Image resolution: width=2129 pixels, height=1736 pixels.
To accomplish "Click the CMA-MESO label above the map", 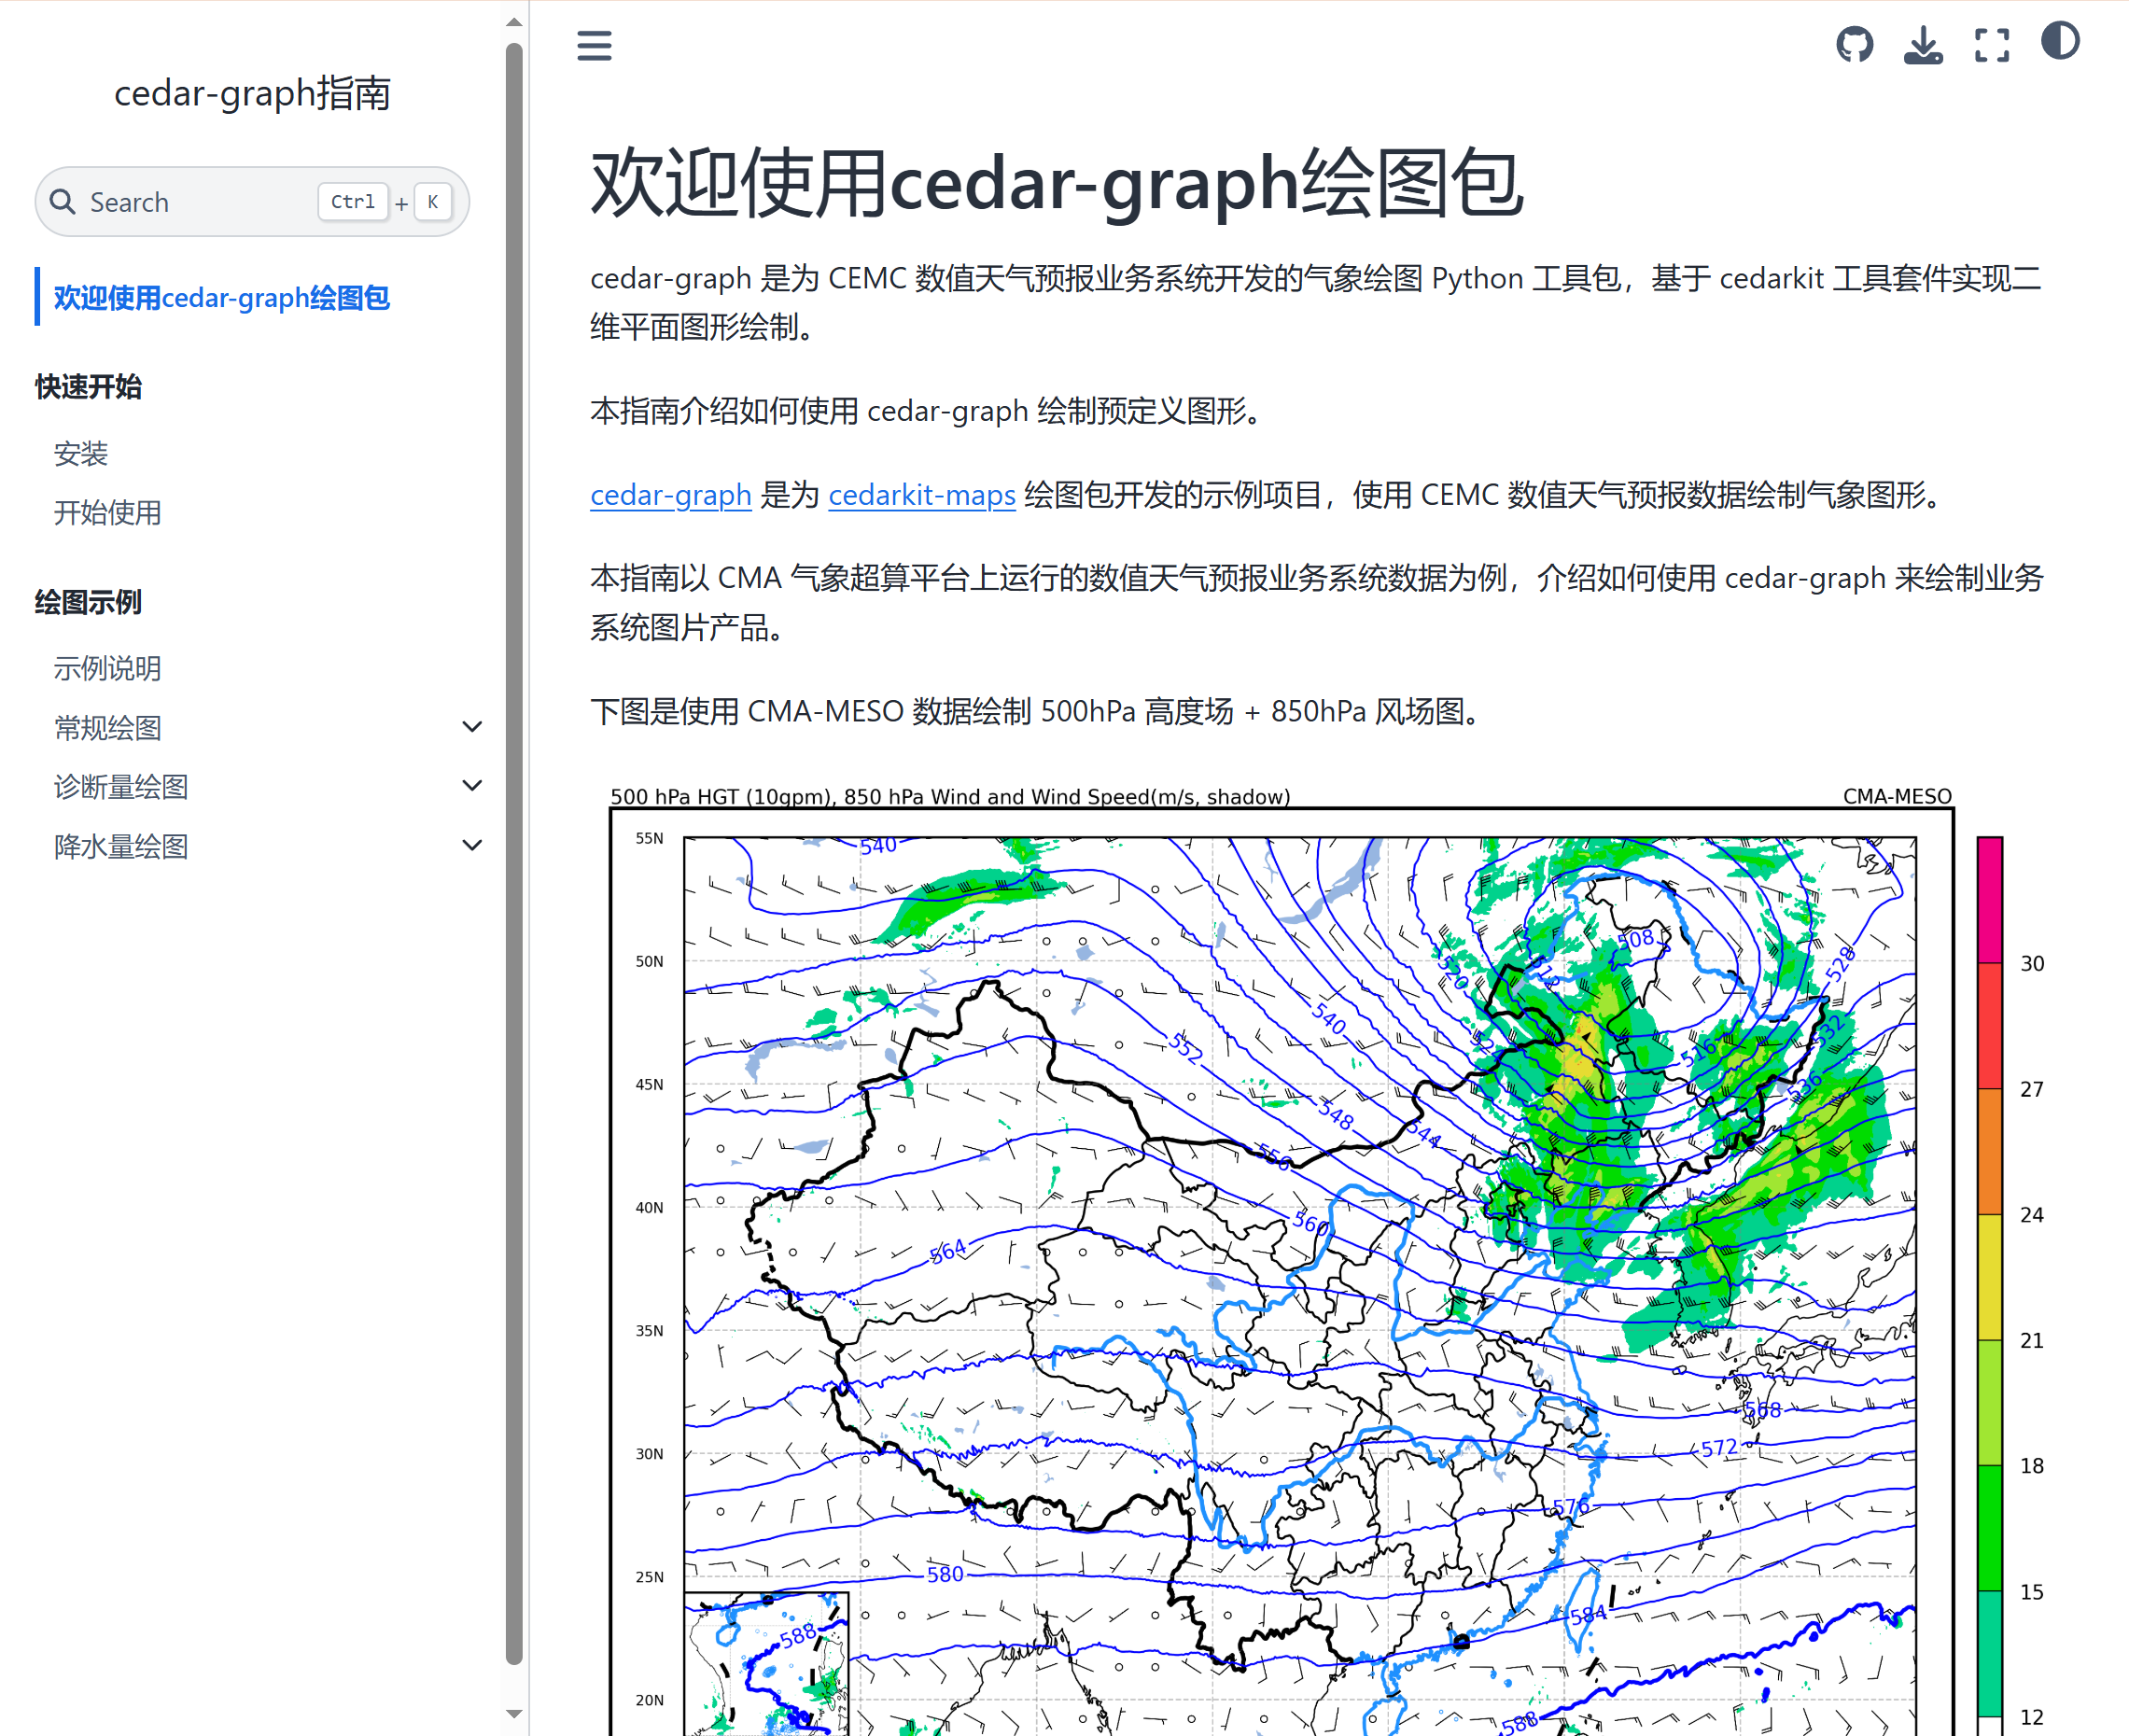I will click(x=1897, y=796).
